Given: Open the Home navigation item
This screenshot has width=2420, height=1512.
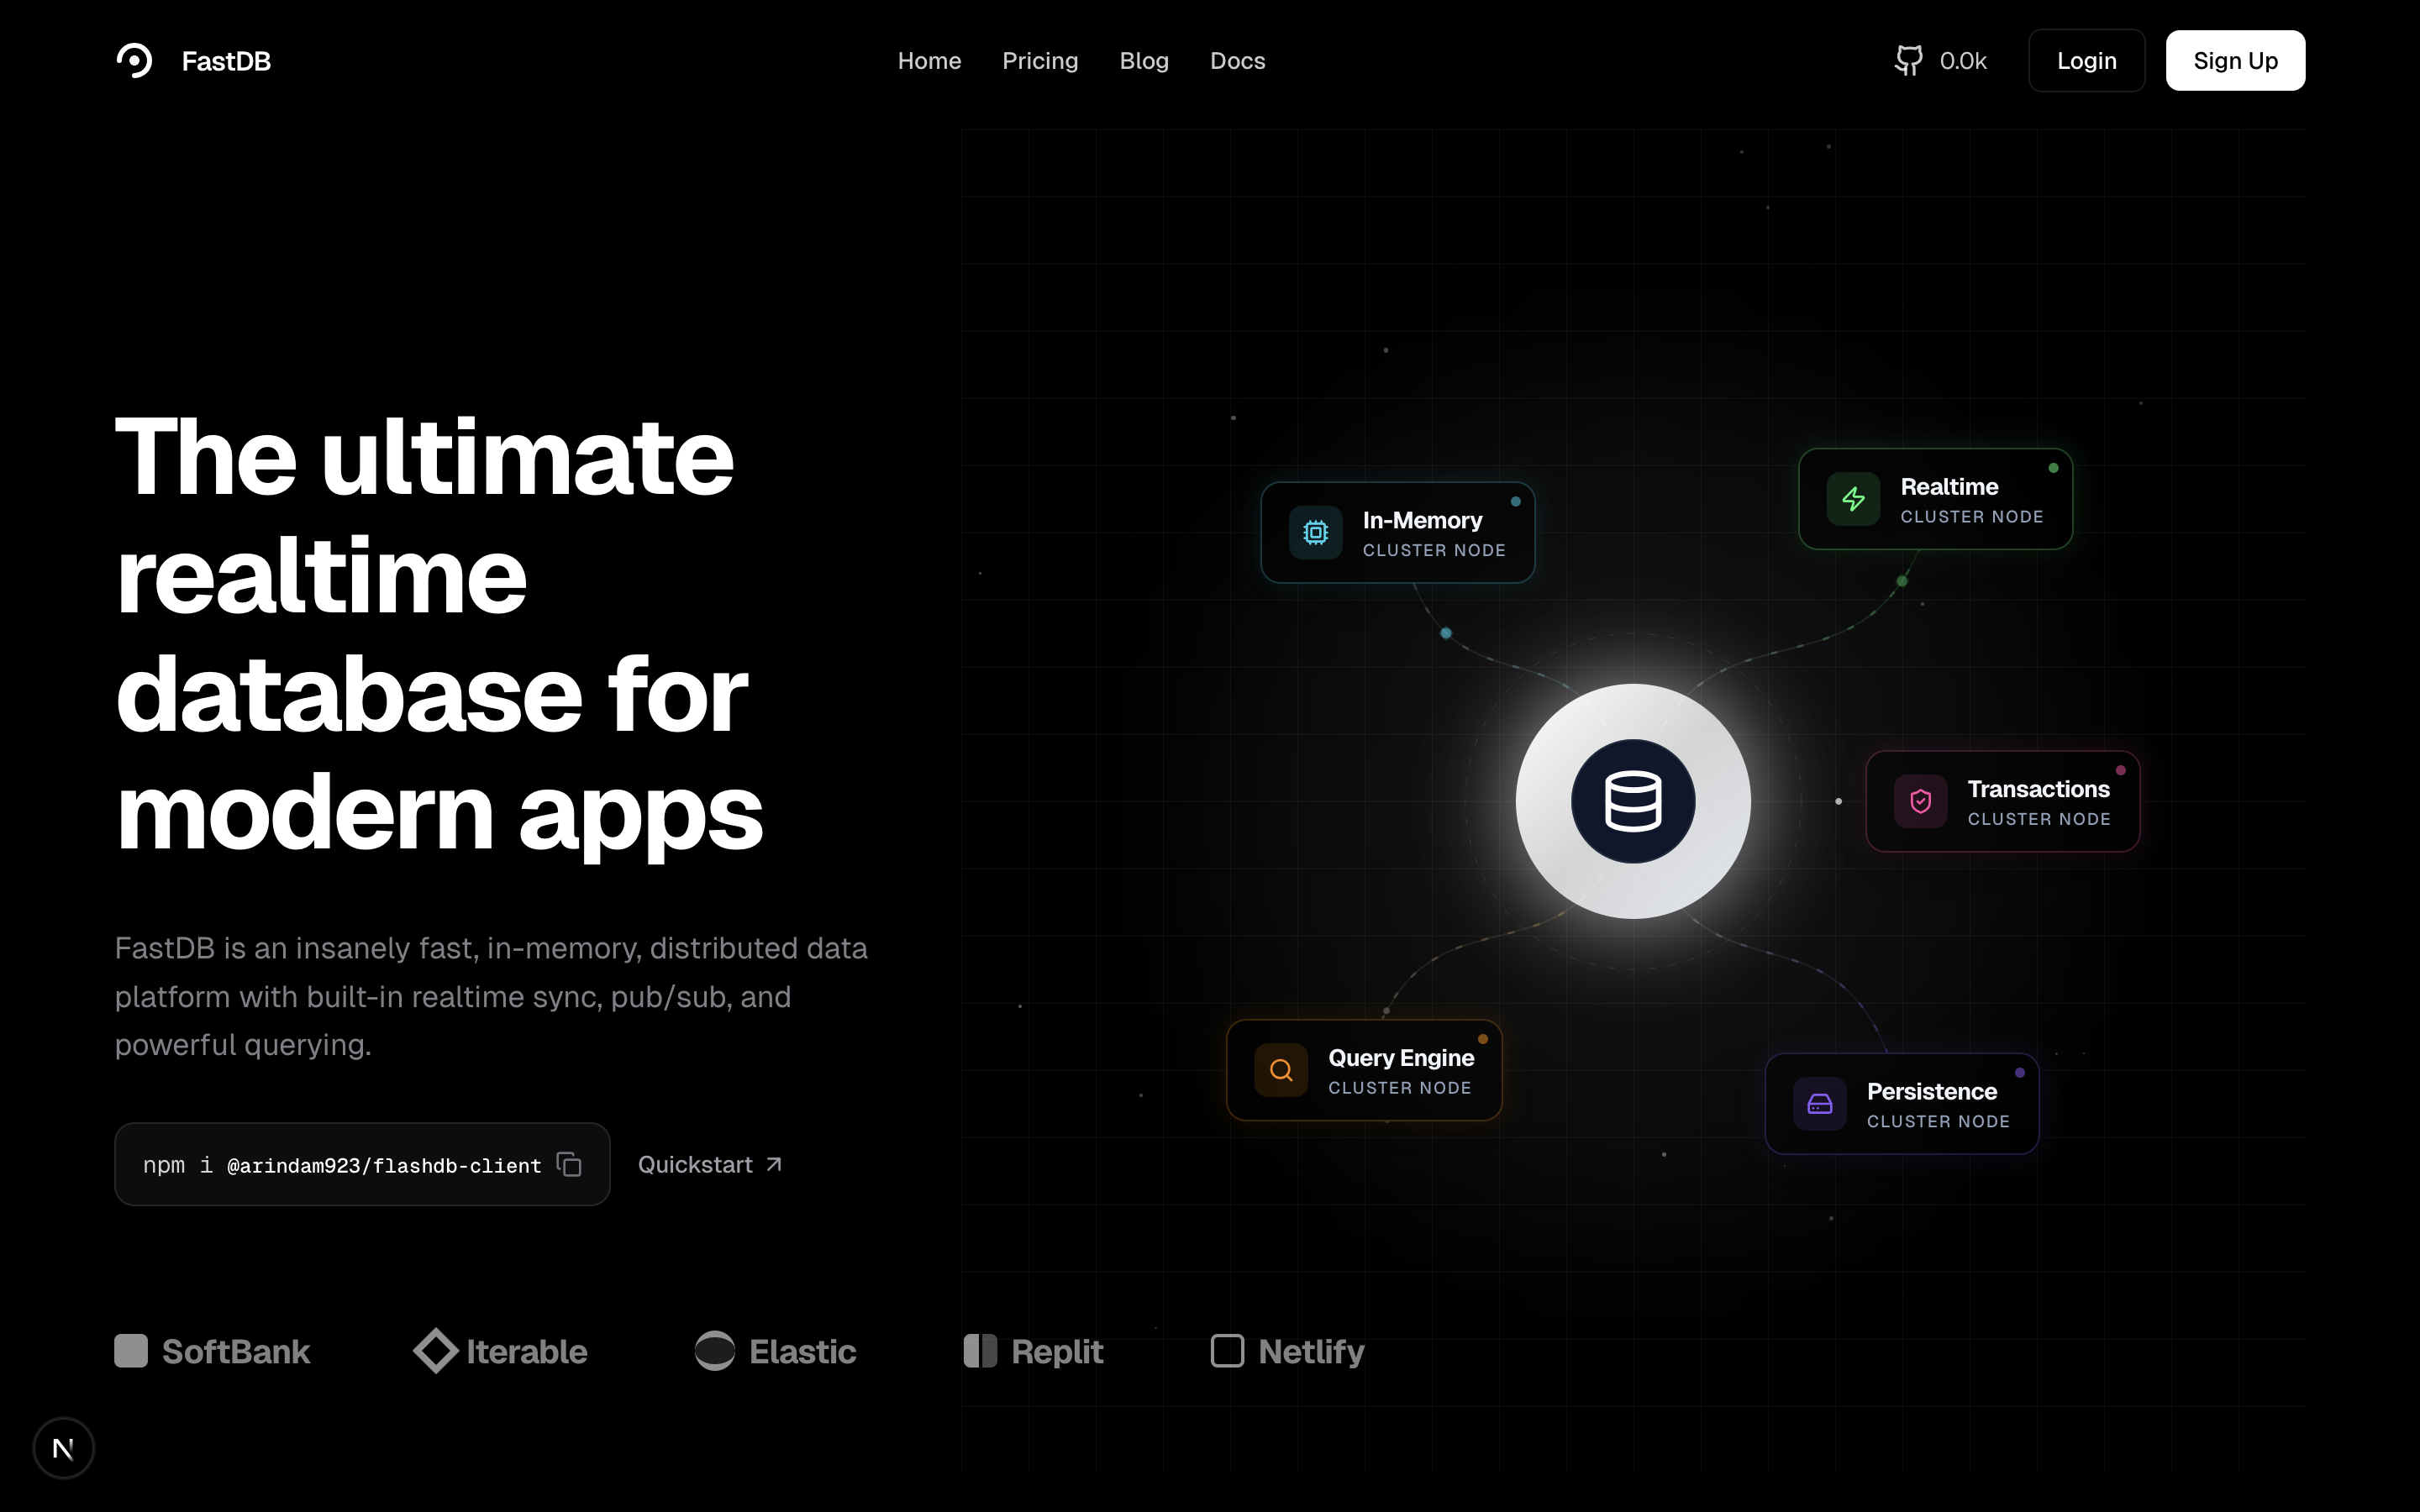Looking at the screenshot, I should (929, 60).
